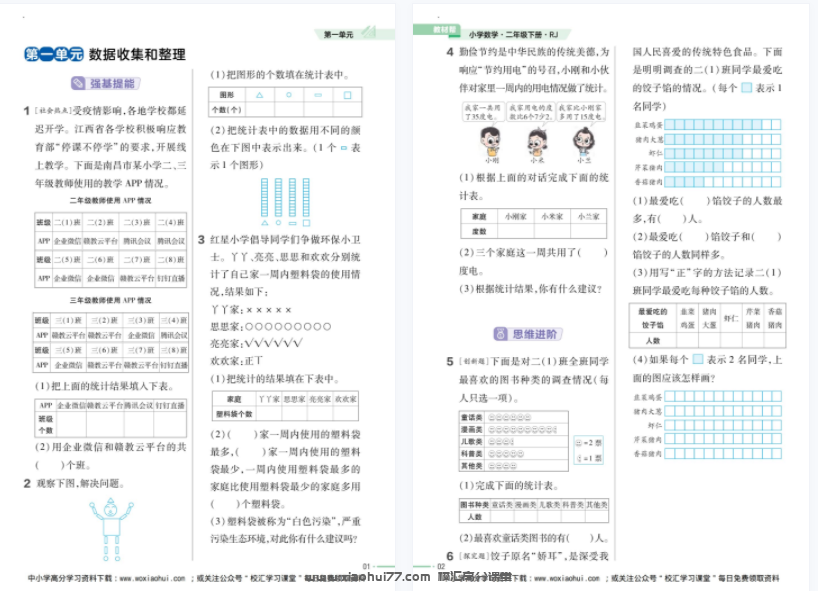Image resolution: width=818 pixels, height=591 pixels.
Task: Click the pictograph legend box showing =2名
Action: (588, 450)
